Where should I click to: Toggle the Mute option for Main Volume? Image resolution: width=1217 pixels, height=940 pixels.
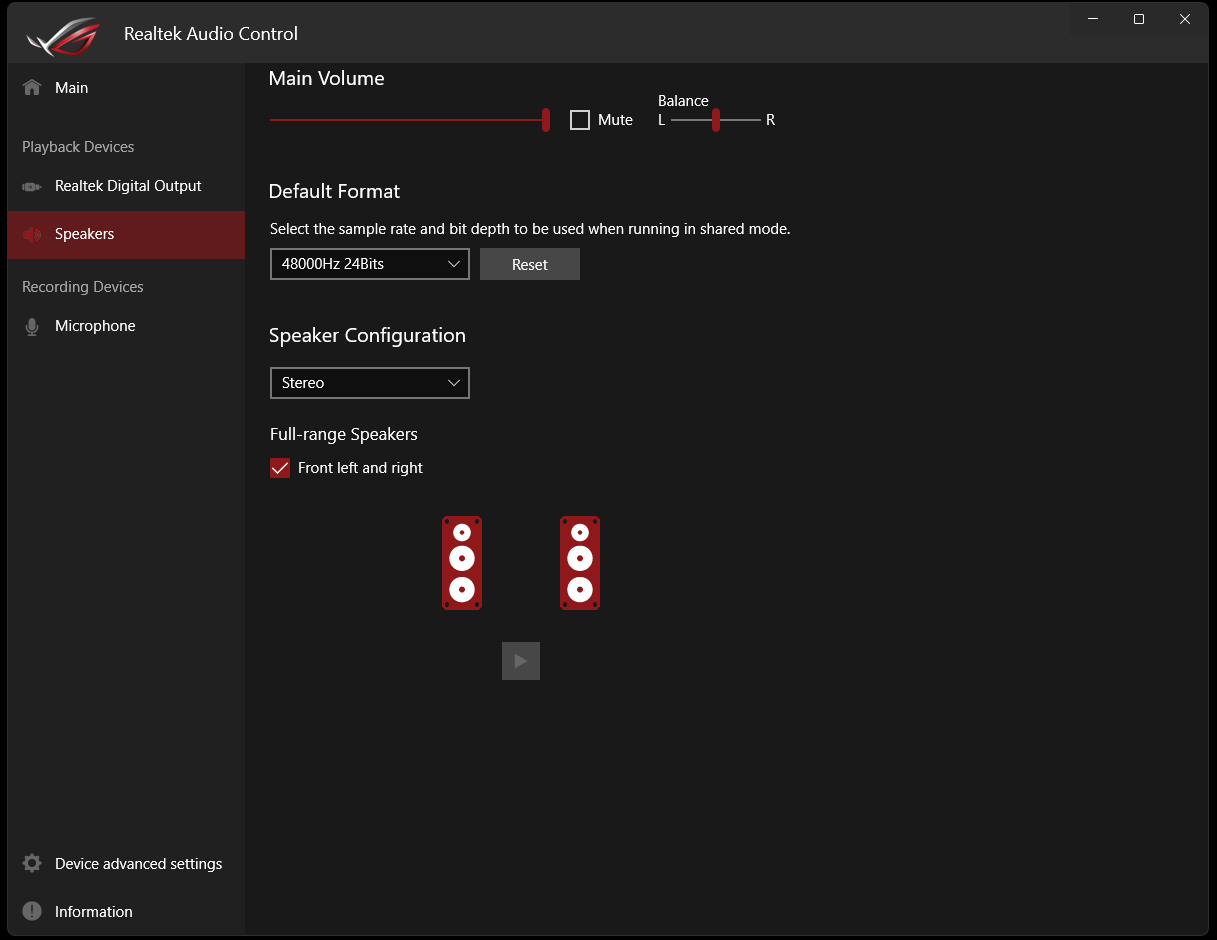tap(579, 119)
